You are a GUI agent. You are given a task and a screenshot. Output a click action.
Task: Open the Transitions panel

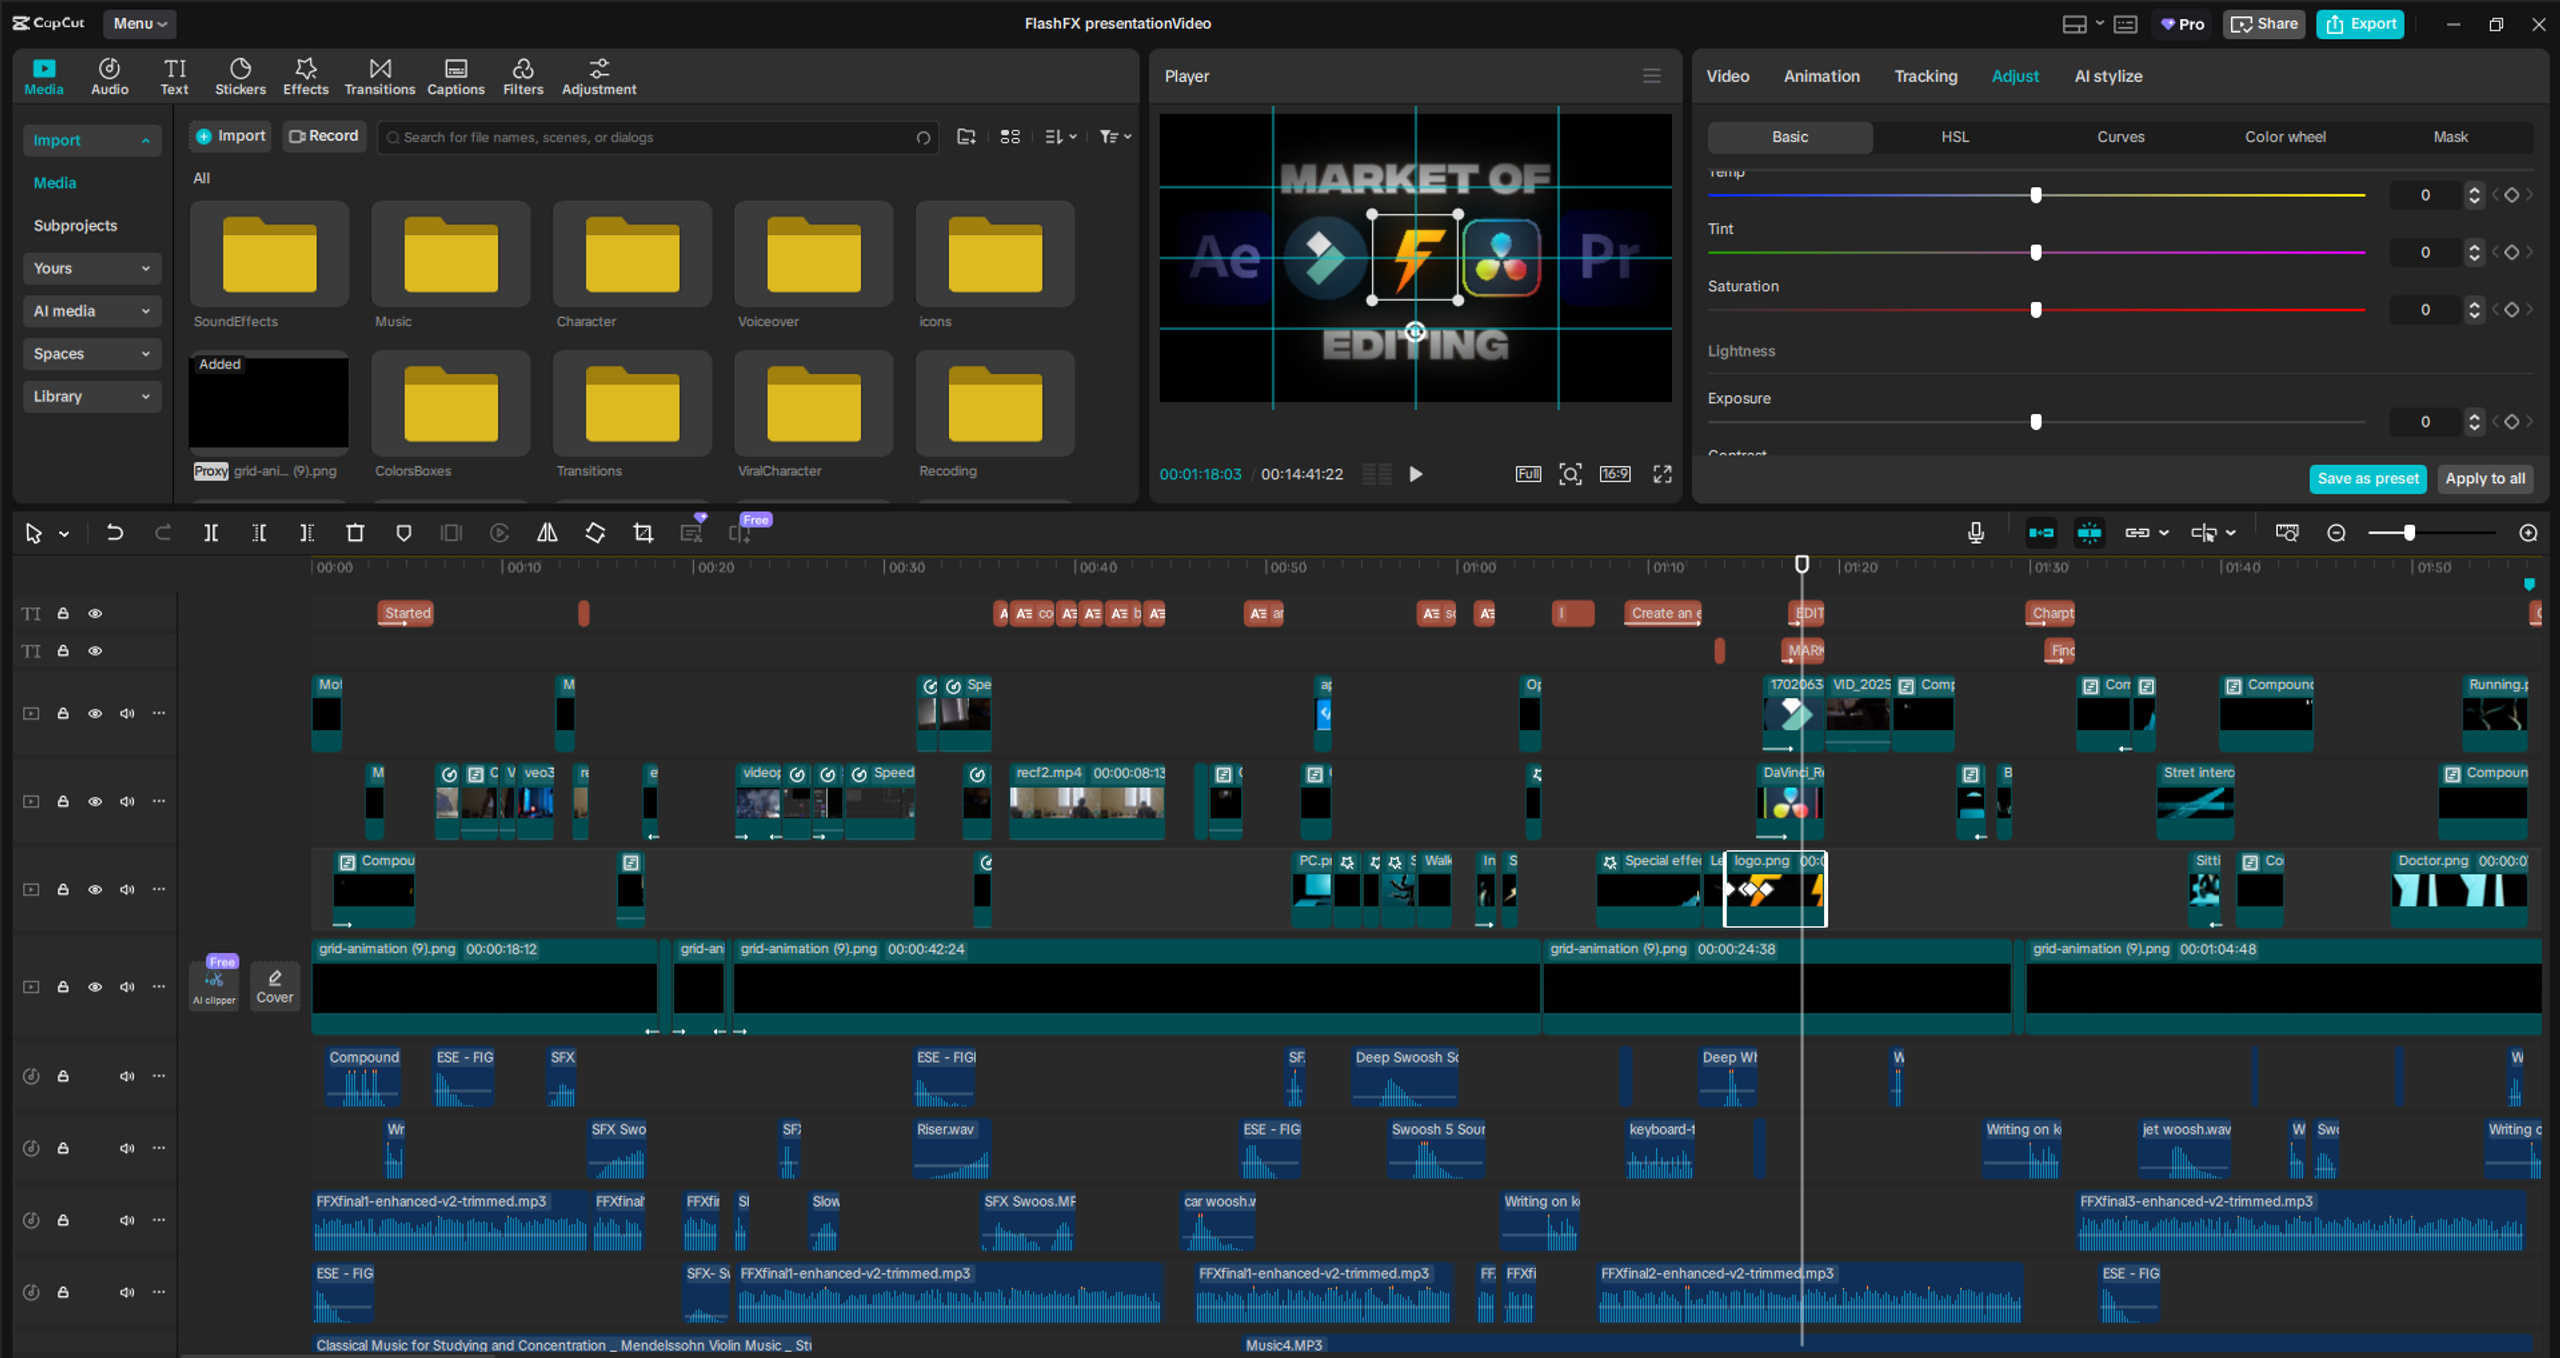(x=379, y=76)
